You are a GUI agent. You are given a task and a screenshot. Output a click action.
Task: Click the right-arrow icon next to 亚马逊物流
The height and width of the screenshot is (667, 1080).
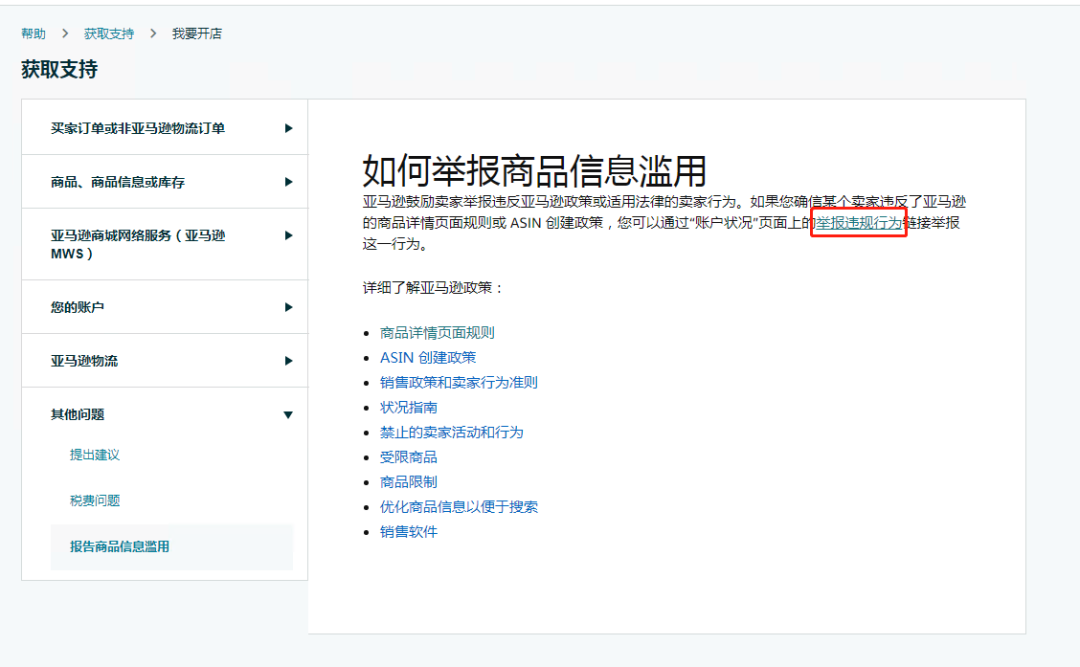point(288,361)
